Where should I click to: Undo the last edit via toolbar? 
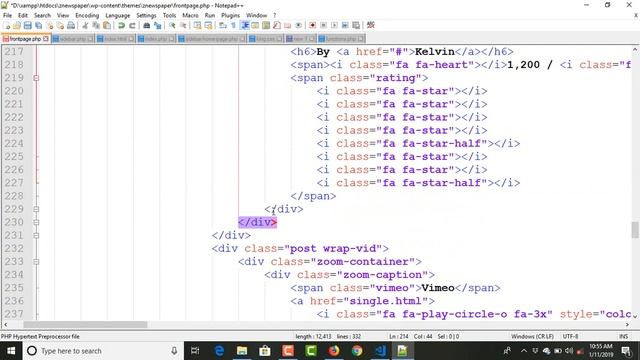click(x=121, y=25)
